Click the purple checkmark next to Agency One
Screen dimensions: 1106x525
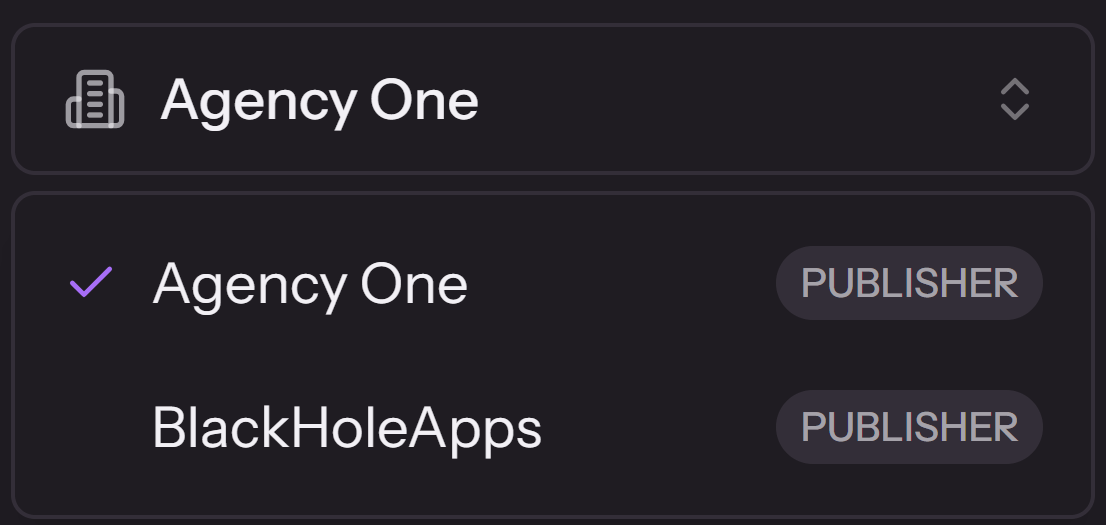(90, 284)
